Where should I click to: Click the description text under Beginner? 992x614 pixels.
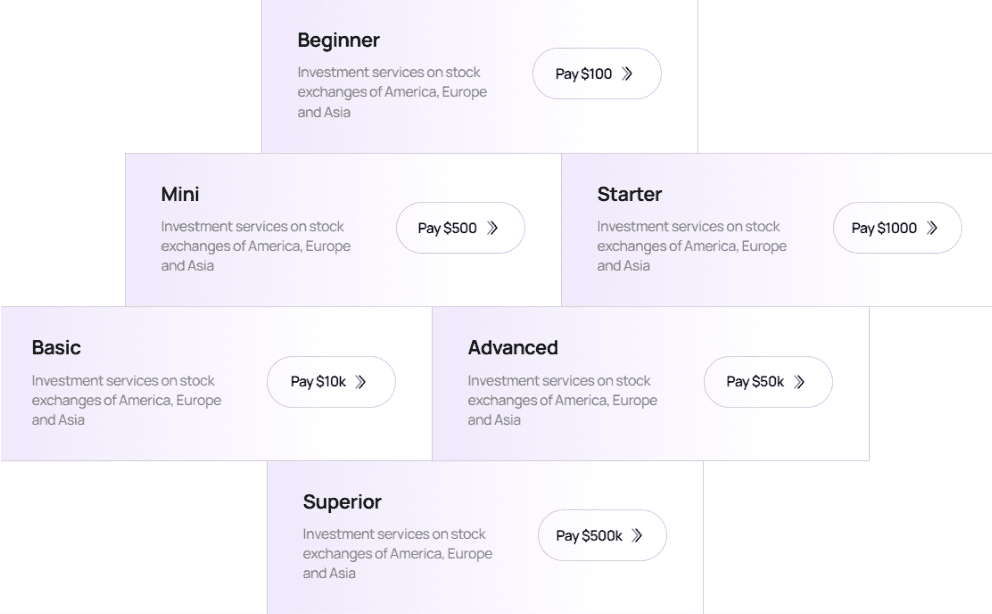(392, 92)
